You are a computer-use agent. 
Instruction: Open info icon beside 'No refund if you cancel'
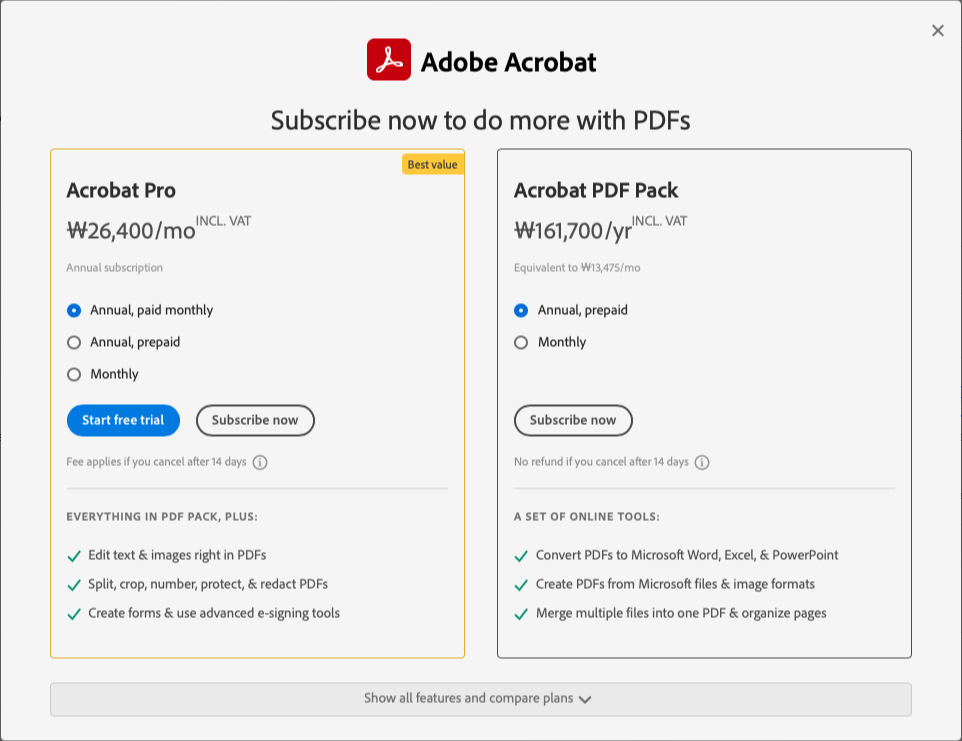coord(702,462)
